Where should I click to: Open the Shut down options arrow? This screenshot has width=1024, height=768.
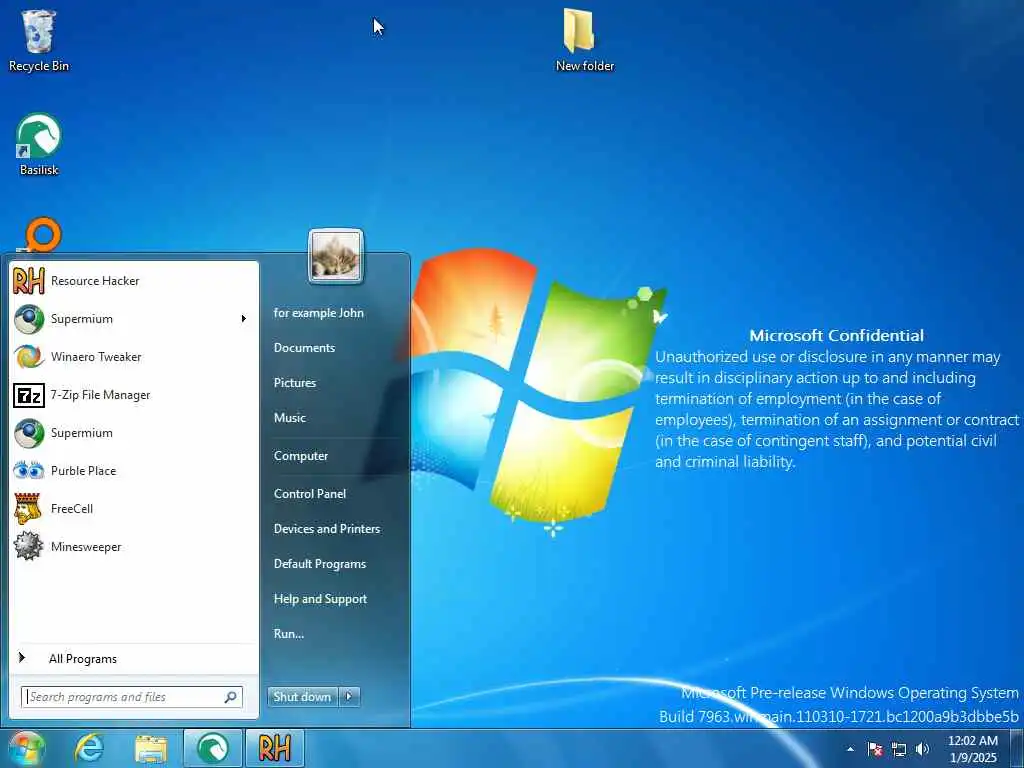click(349, 697)
